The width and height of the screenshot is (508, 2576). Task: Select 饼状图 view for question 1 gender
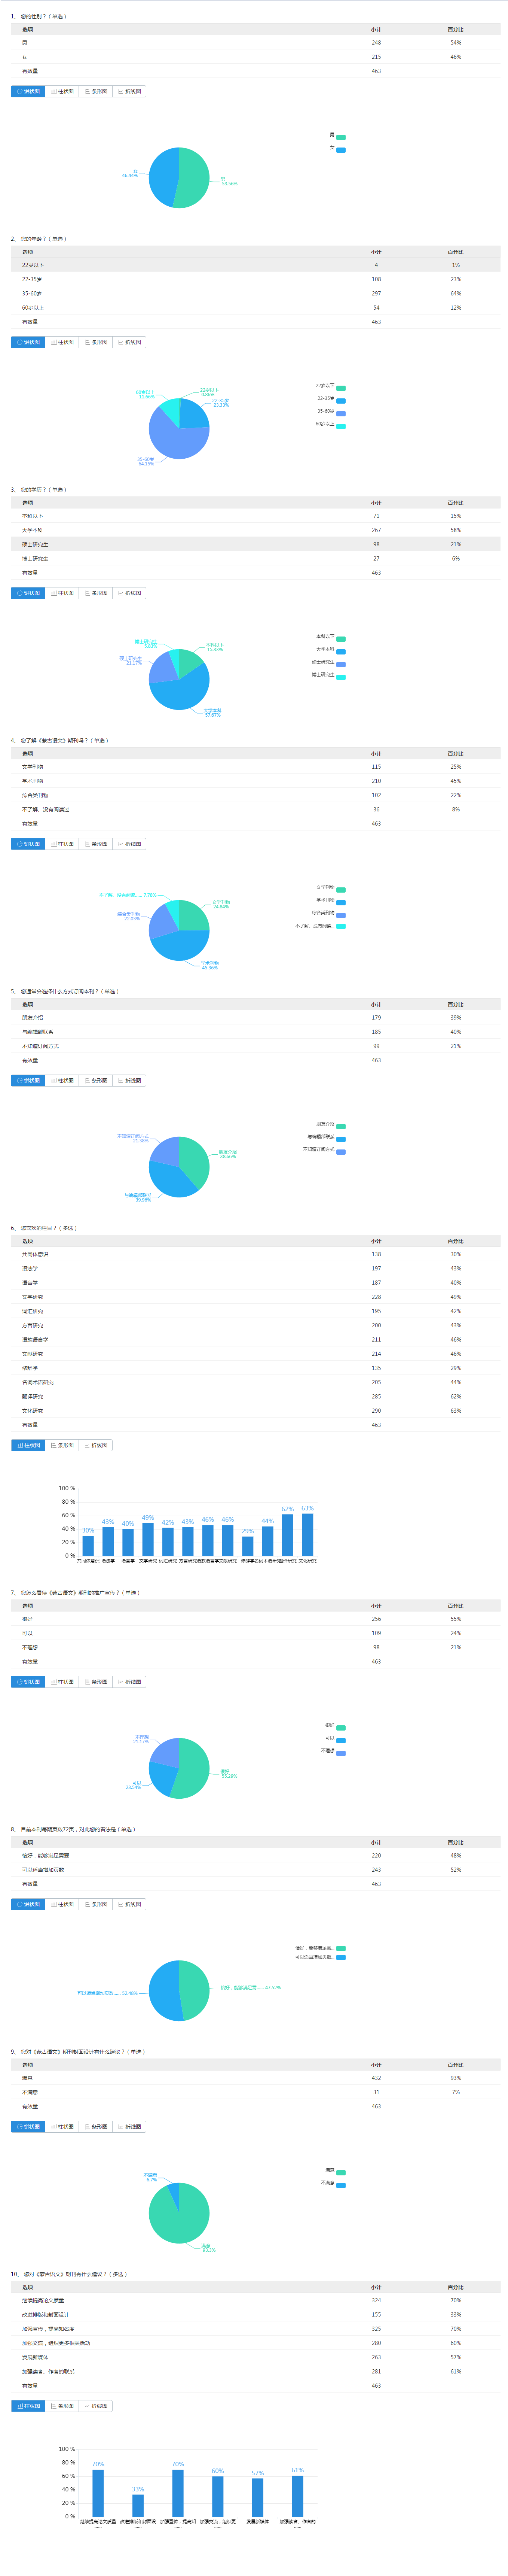tap(28, 91)
